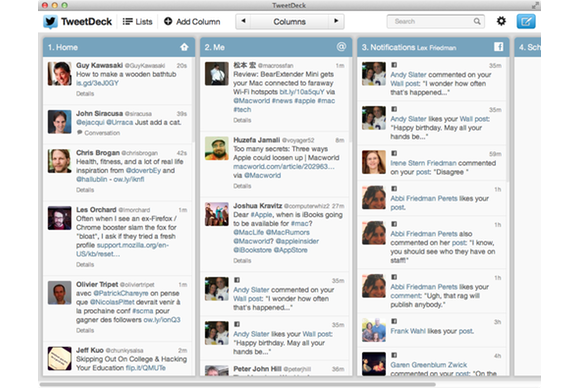The height and width of the screenshot is (388, 580).
Task: Open Abbi Friedman Perets 'also commented' name link
Action: point(424,234)
